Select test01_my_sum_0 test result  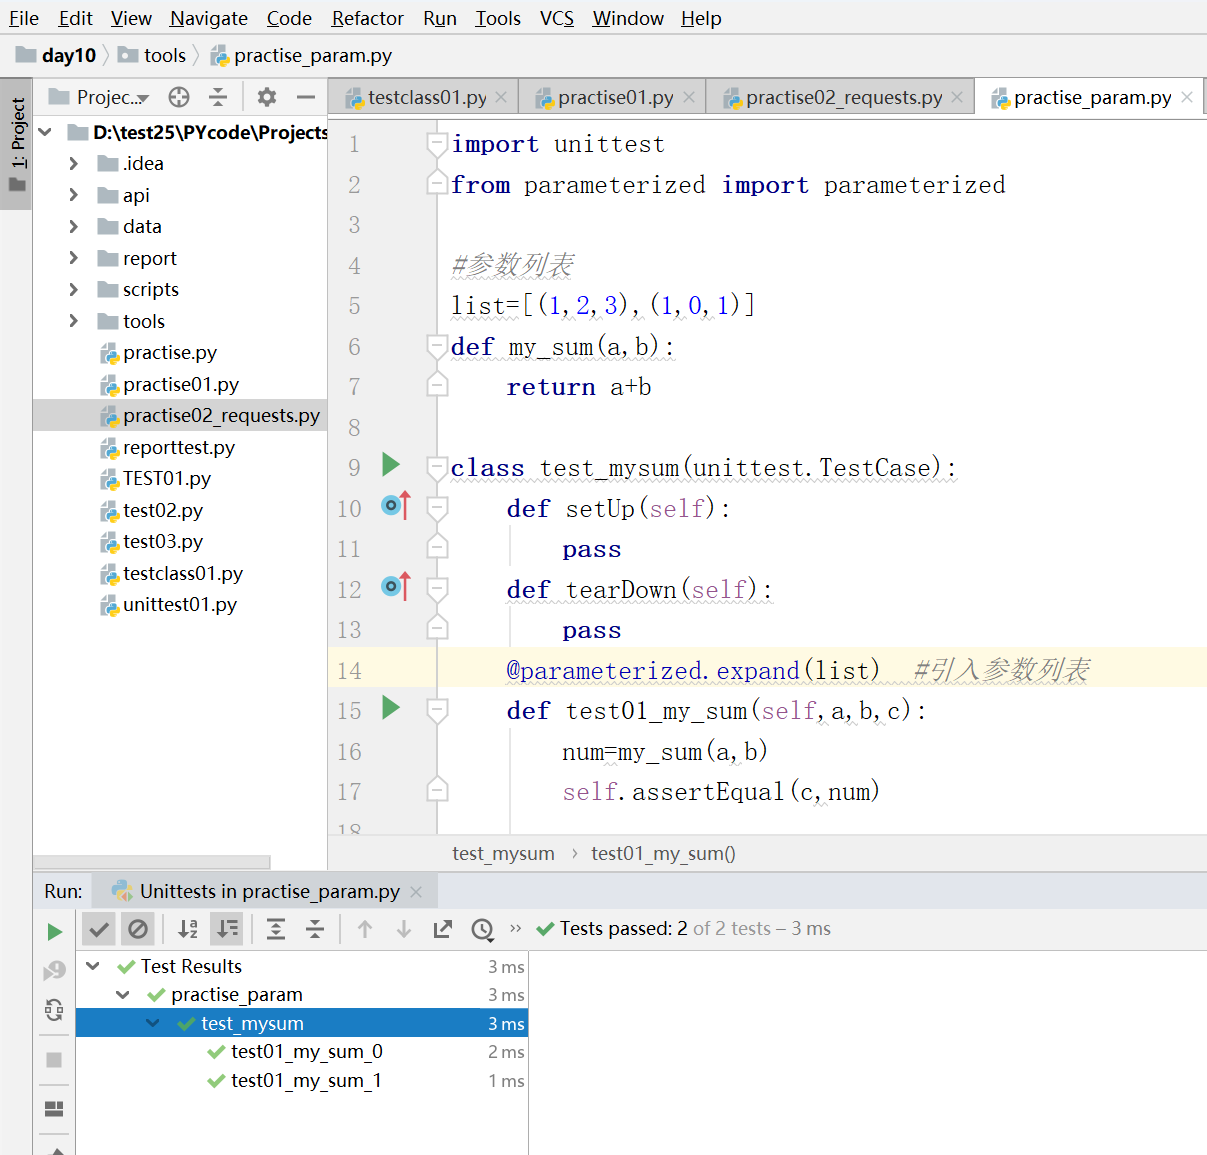[x=306, y=1051]
